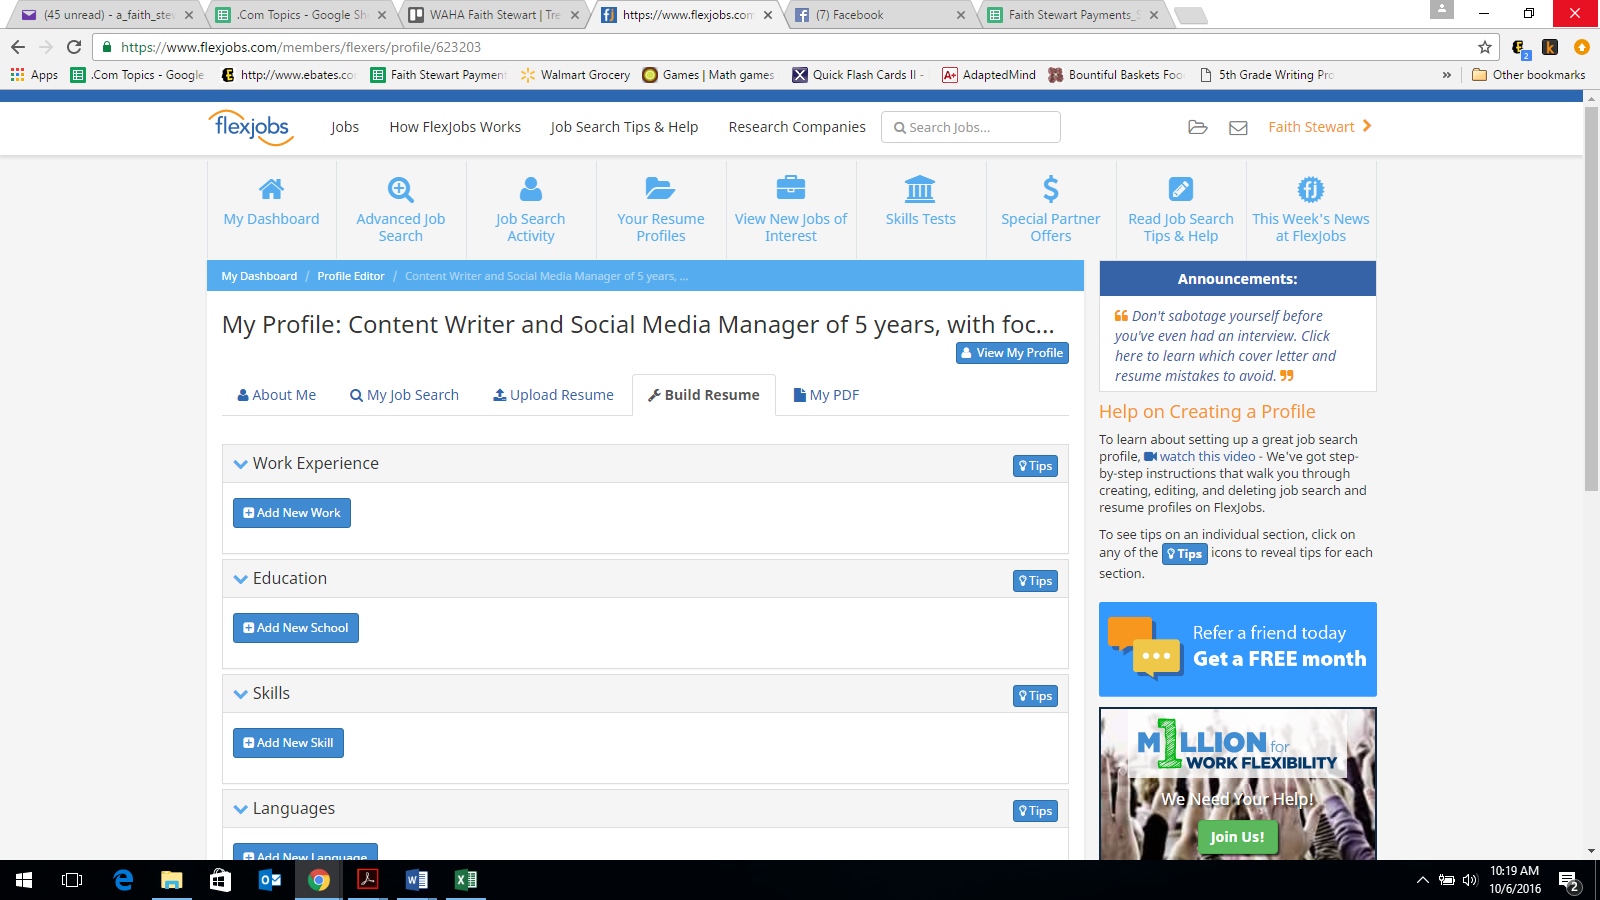Open View New Jobs of Interest briefcase icon
The width and height of the screenshot is (1600, 900).
click(x=791, y=188)
